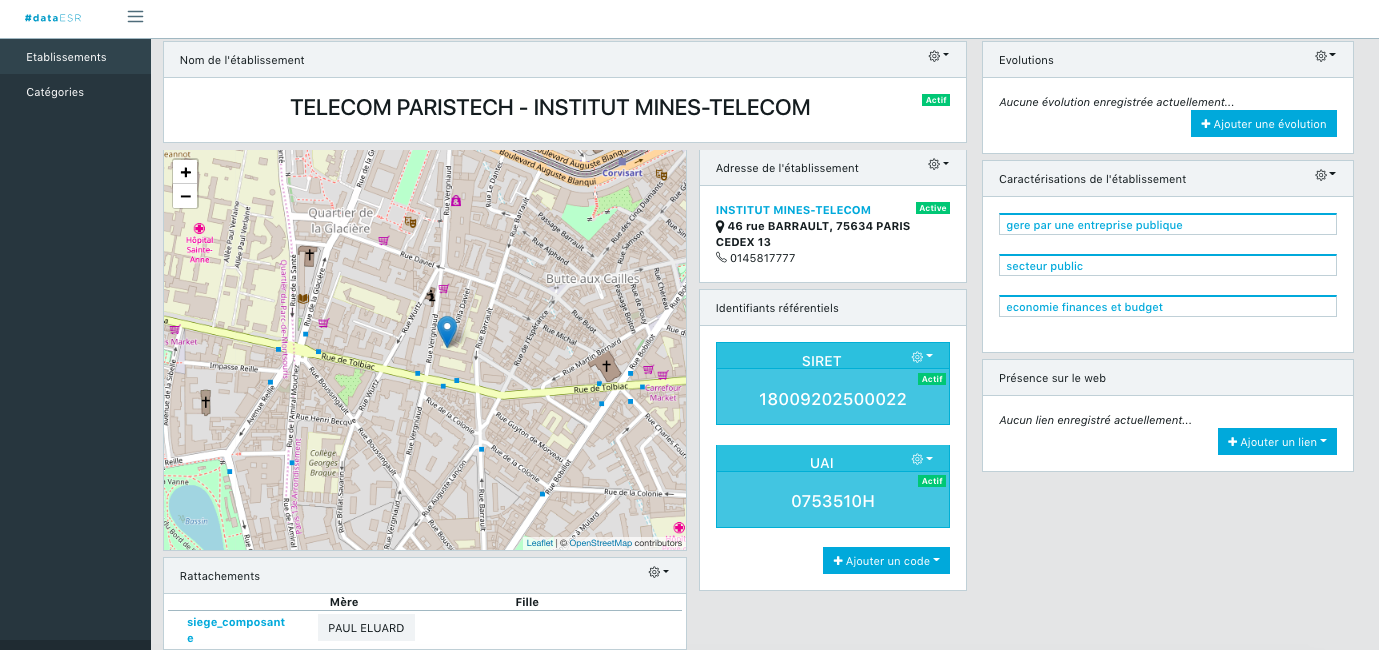Open gear menu of Caractérisations panel
Viewport: 1379px width, 650px height.
(1325, 175)
